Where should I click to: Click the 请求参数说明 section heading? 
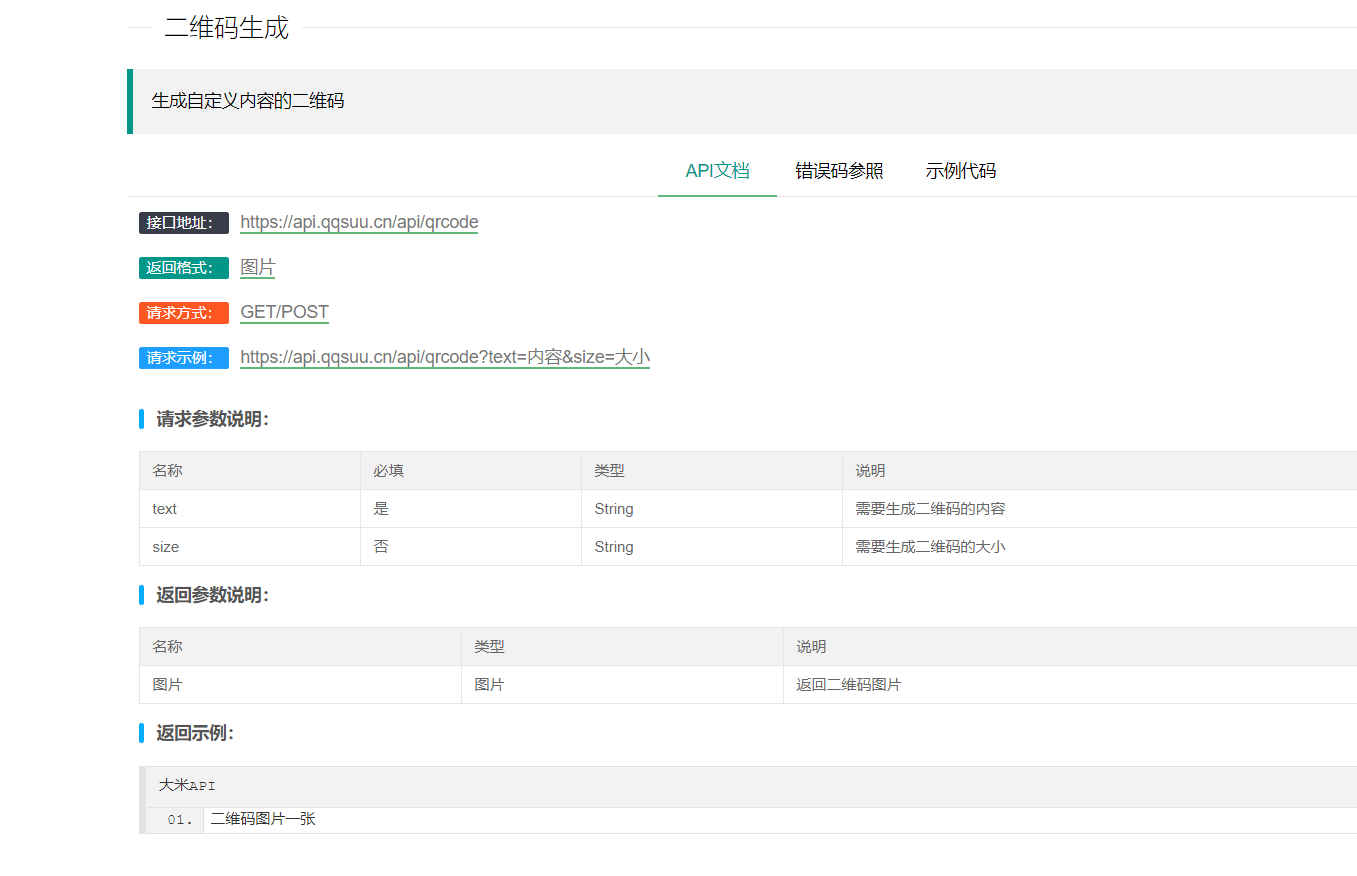tap(212, 419)
